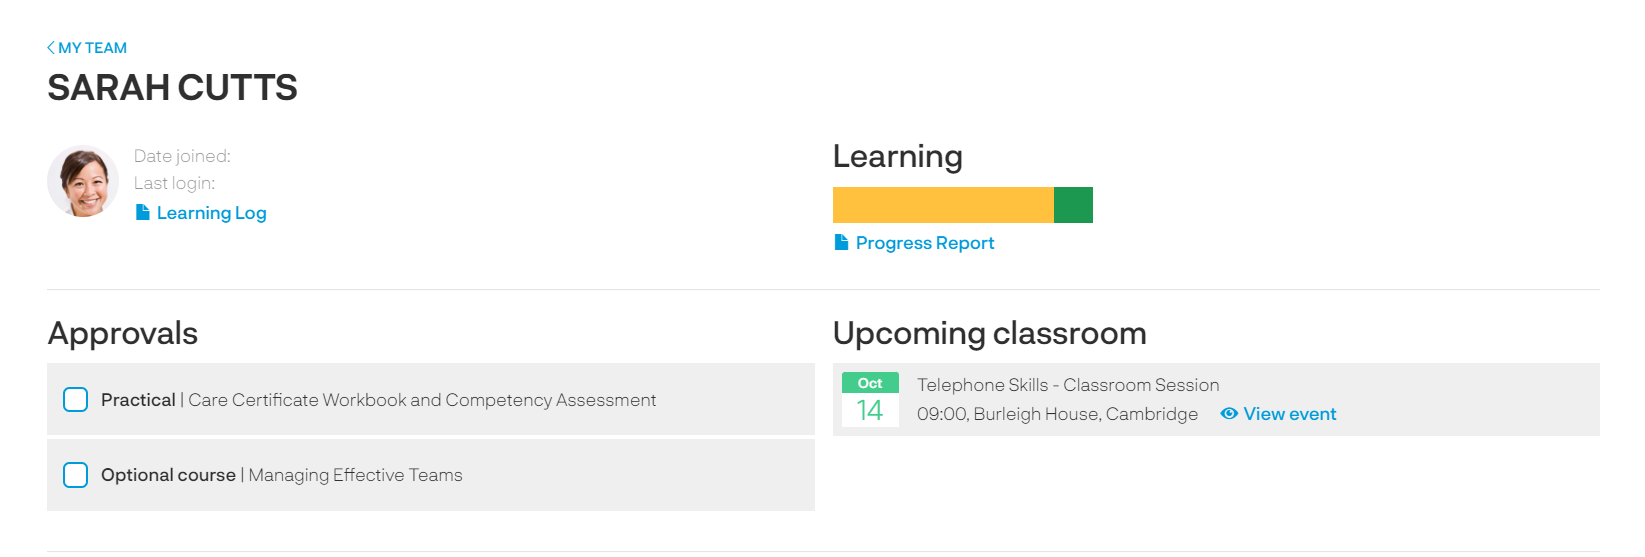Click the Progress Report document icon
The image size is (1645, 557).
[x=842, y=242]
